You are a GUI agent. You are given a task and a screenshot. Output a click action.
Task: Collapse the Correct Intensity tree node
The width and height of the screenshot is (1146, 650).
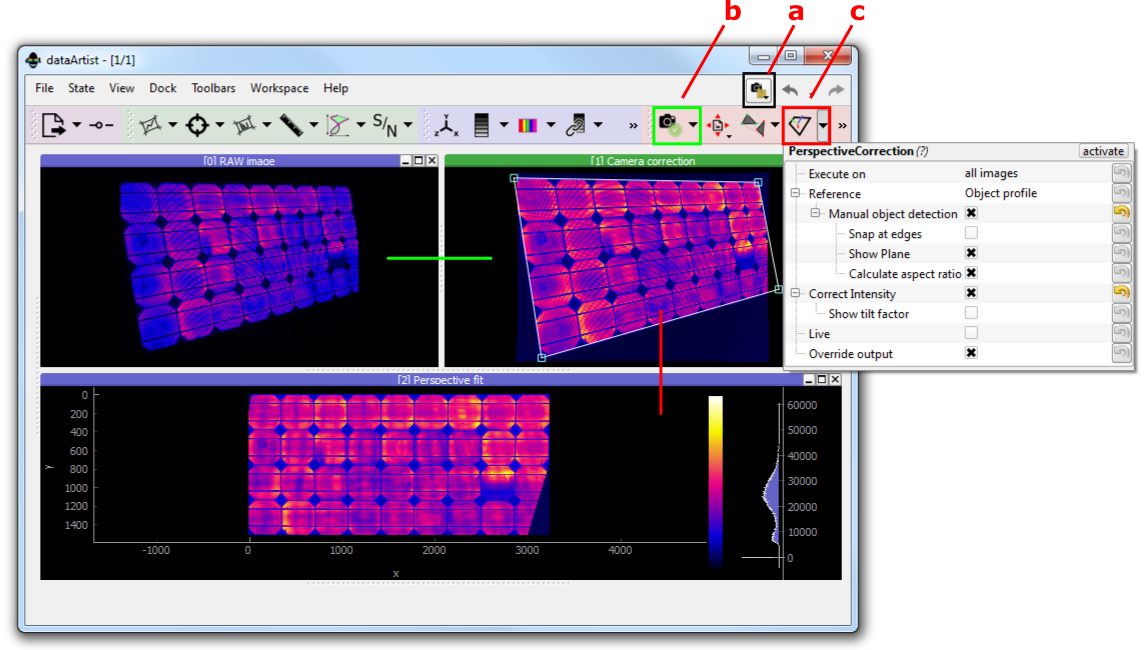click(796, 293)
